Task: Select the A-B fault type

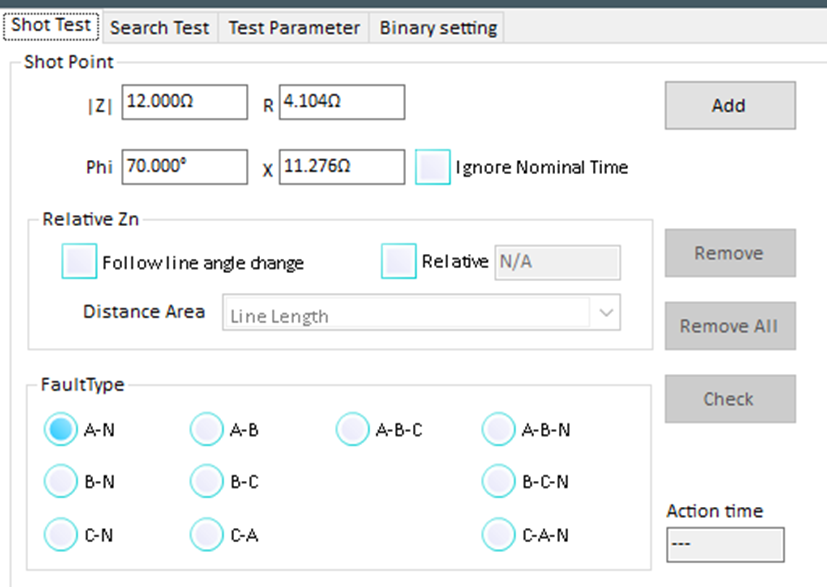Action: (207, 430)
